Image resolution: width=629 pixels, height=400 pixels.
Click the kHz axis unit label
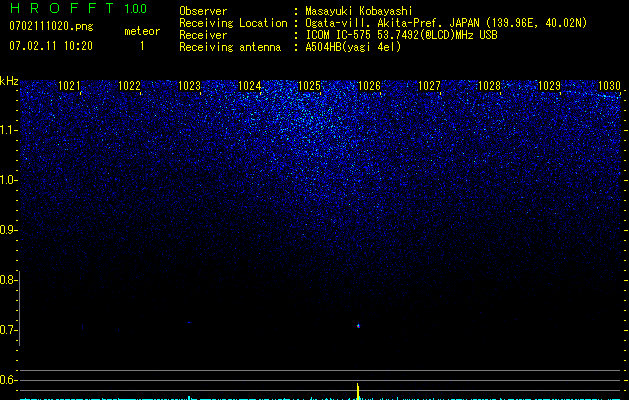click(9, 81)
